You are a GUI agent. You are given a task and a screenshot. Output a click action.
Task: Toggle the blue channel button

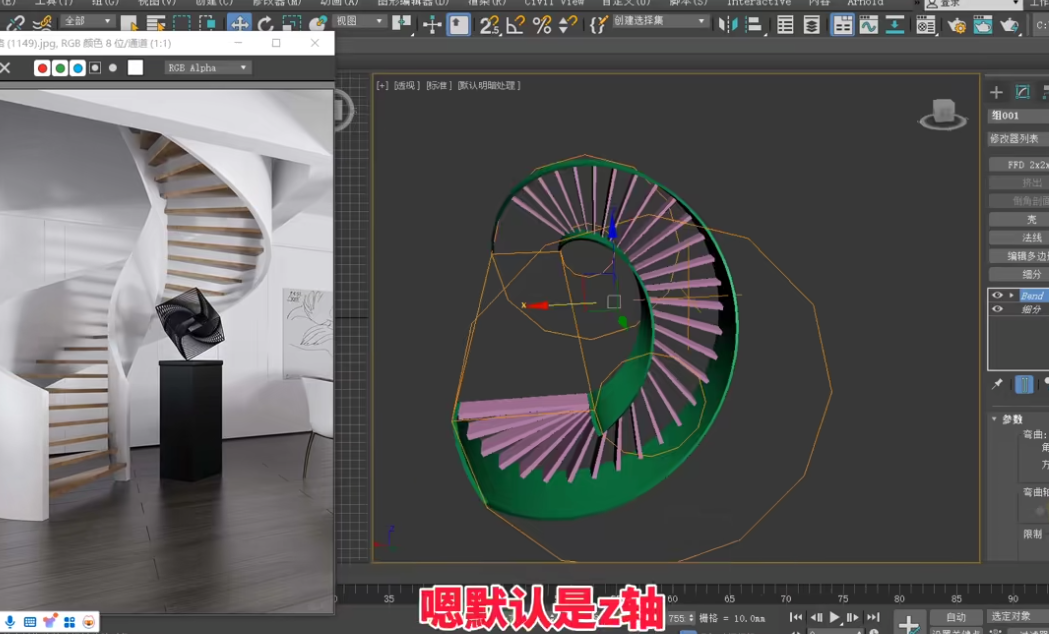78,68
